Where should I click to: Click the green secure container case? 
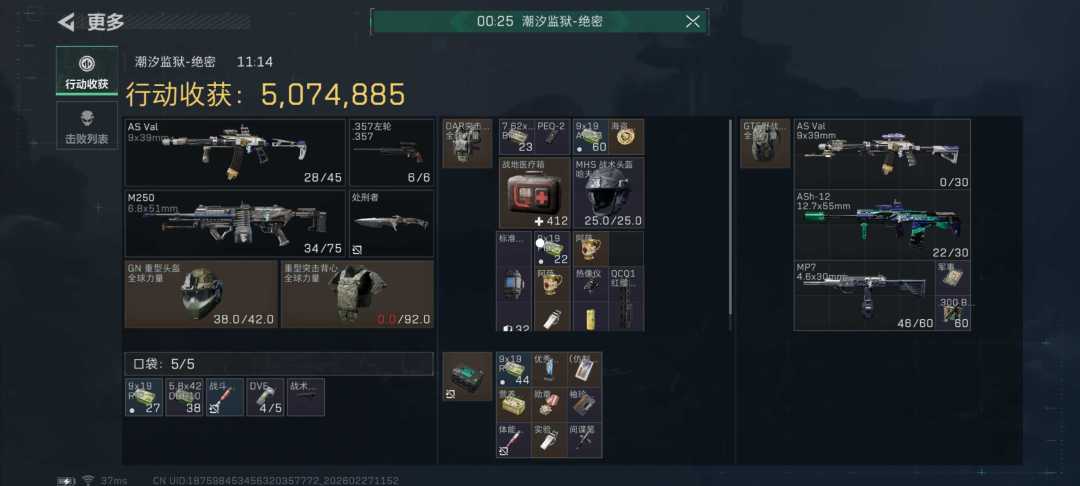tap(467, 377)
